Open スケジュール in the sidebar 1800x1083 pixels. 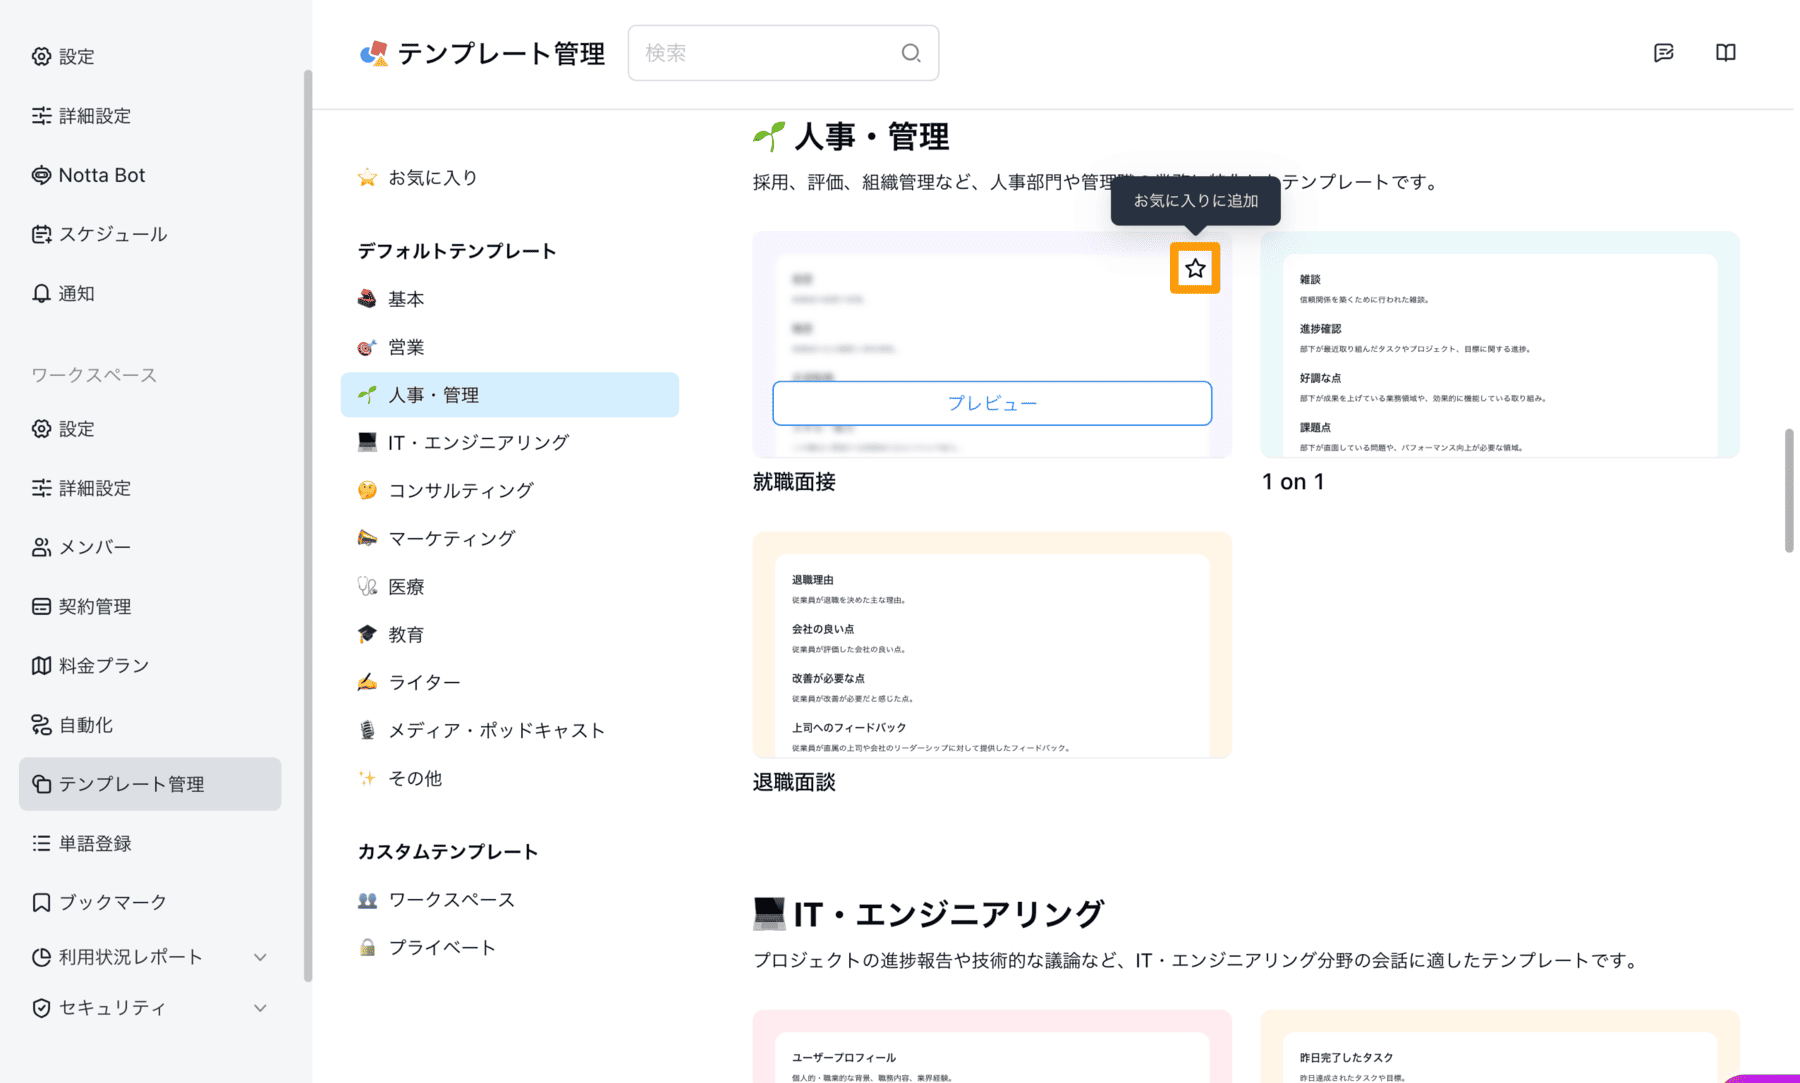[150, 234]
